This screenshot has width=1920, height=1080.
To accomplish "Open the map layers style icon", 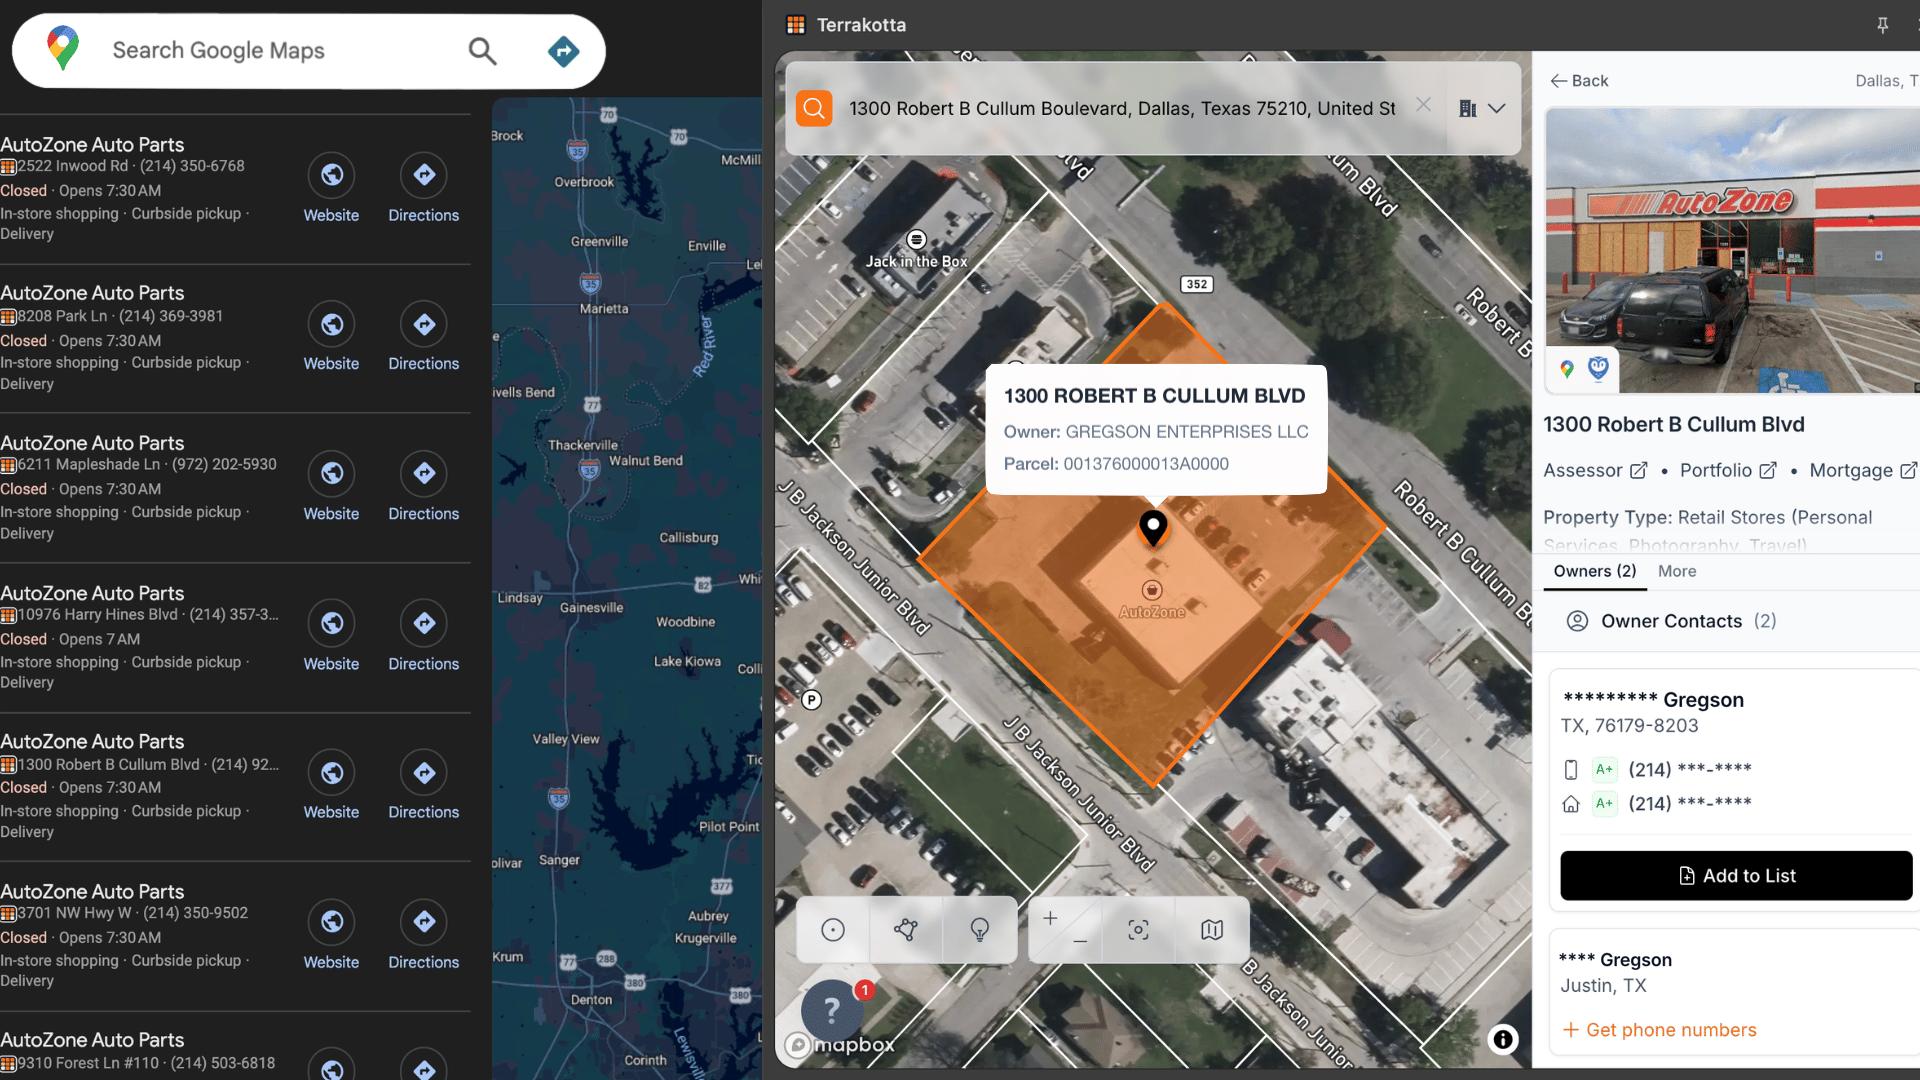I will tap(1212, 930).
